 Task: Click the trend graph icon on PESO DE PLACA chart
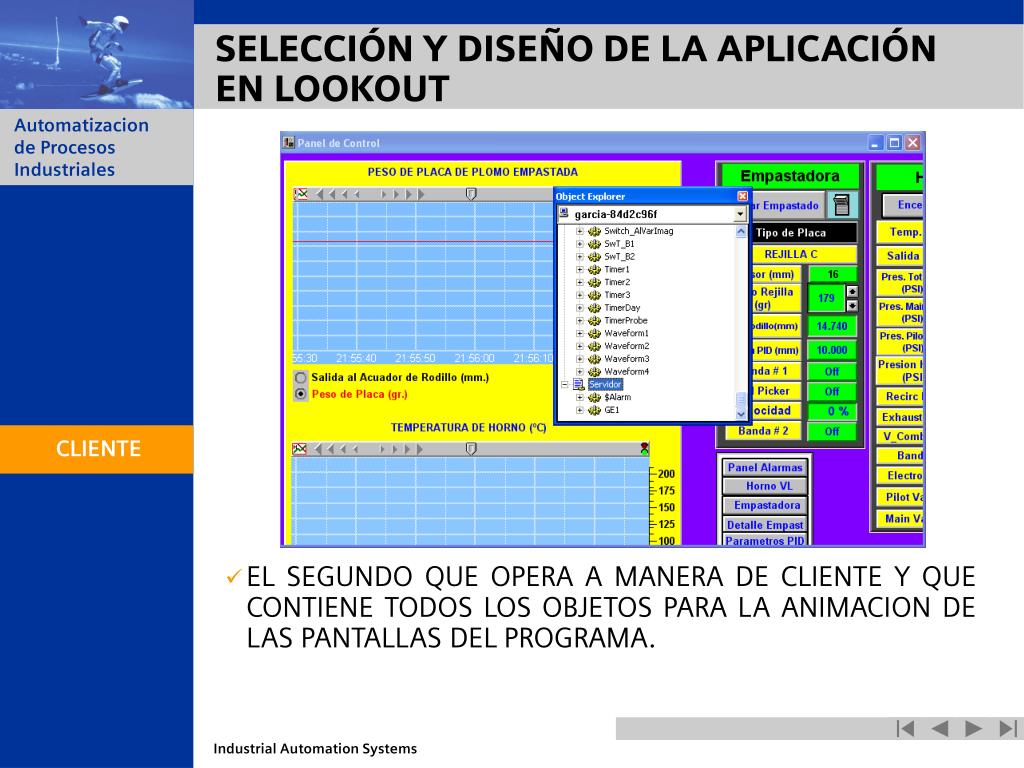click(x=301, y=194)
